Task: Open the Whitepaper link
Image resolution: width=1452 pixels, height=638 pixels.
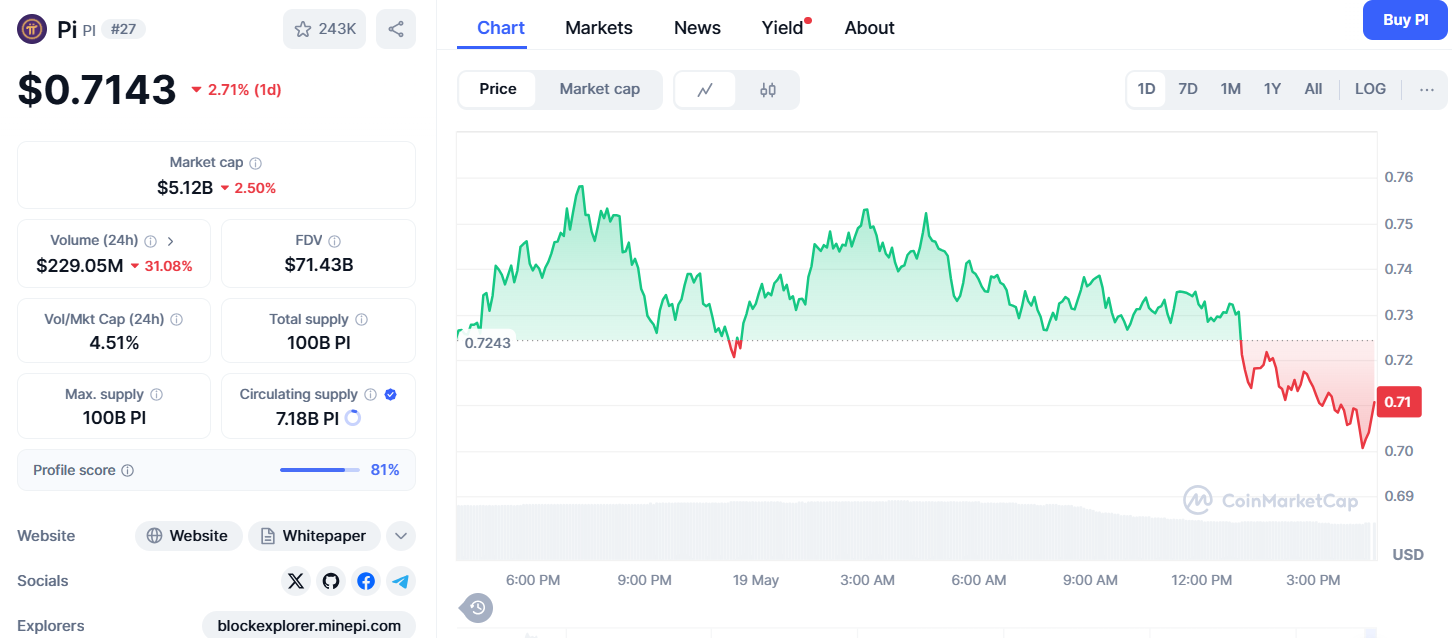Action: [314, 536]
